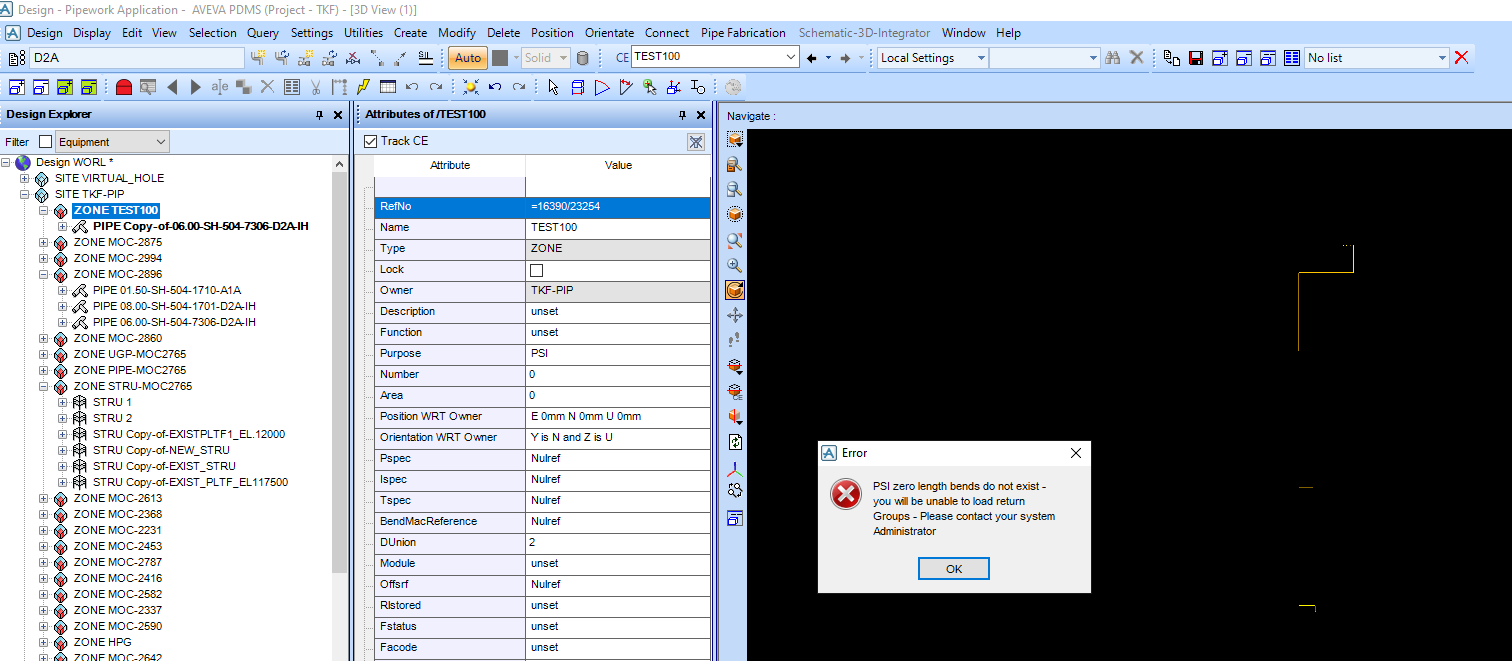
Task: Open the Utilities menu
Action: click(363, 33)
